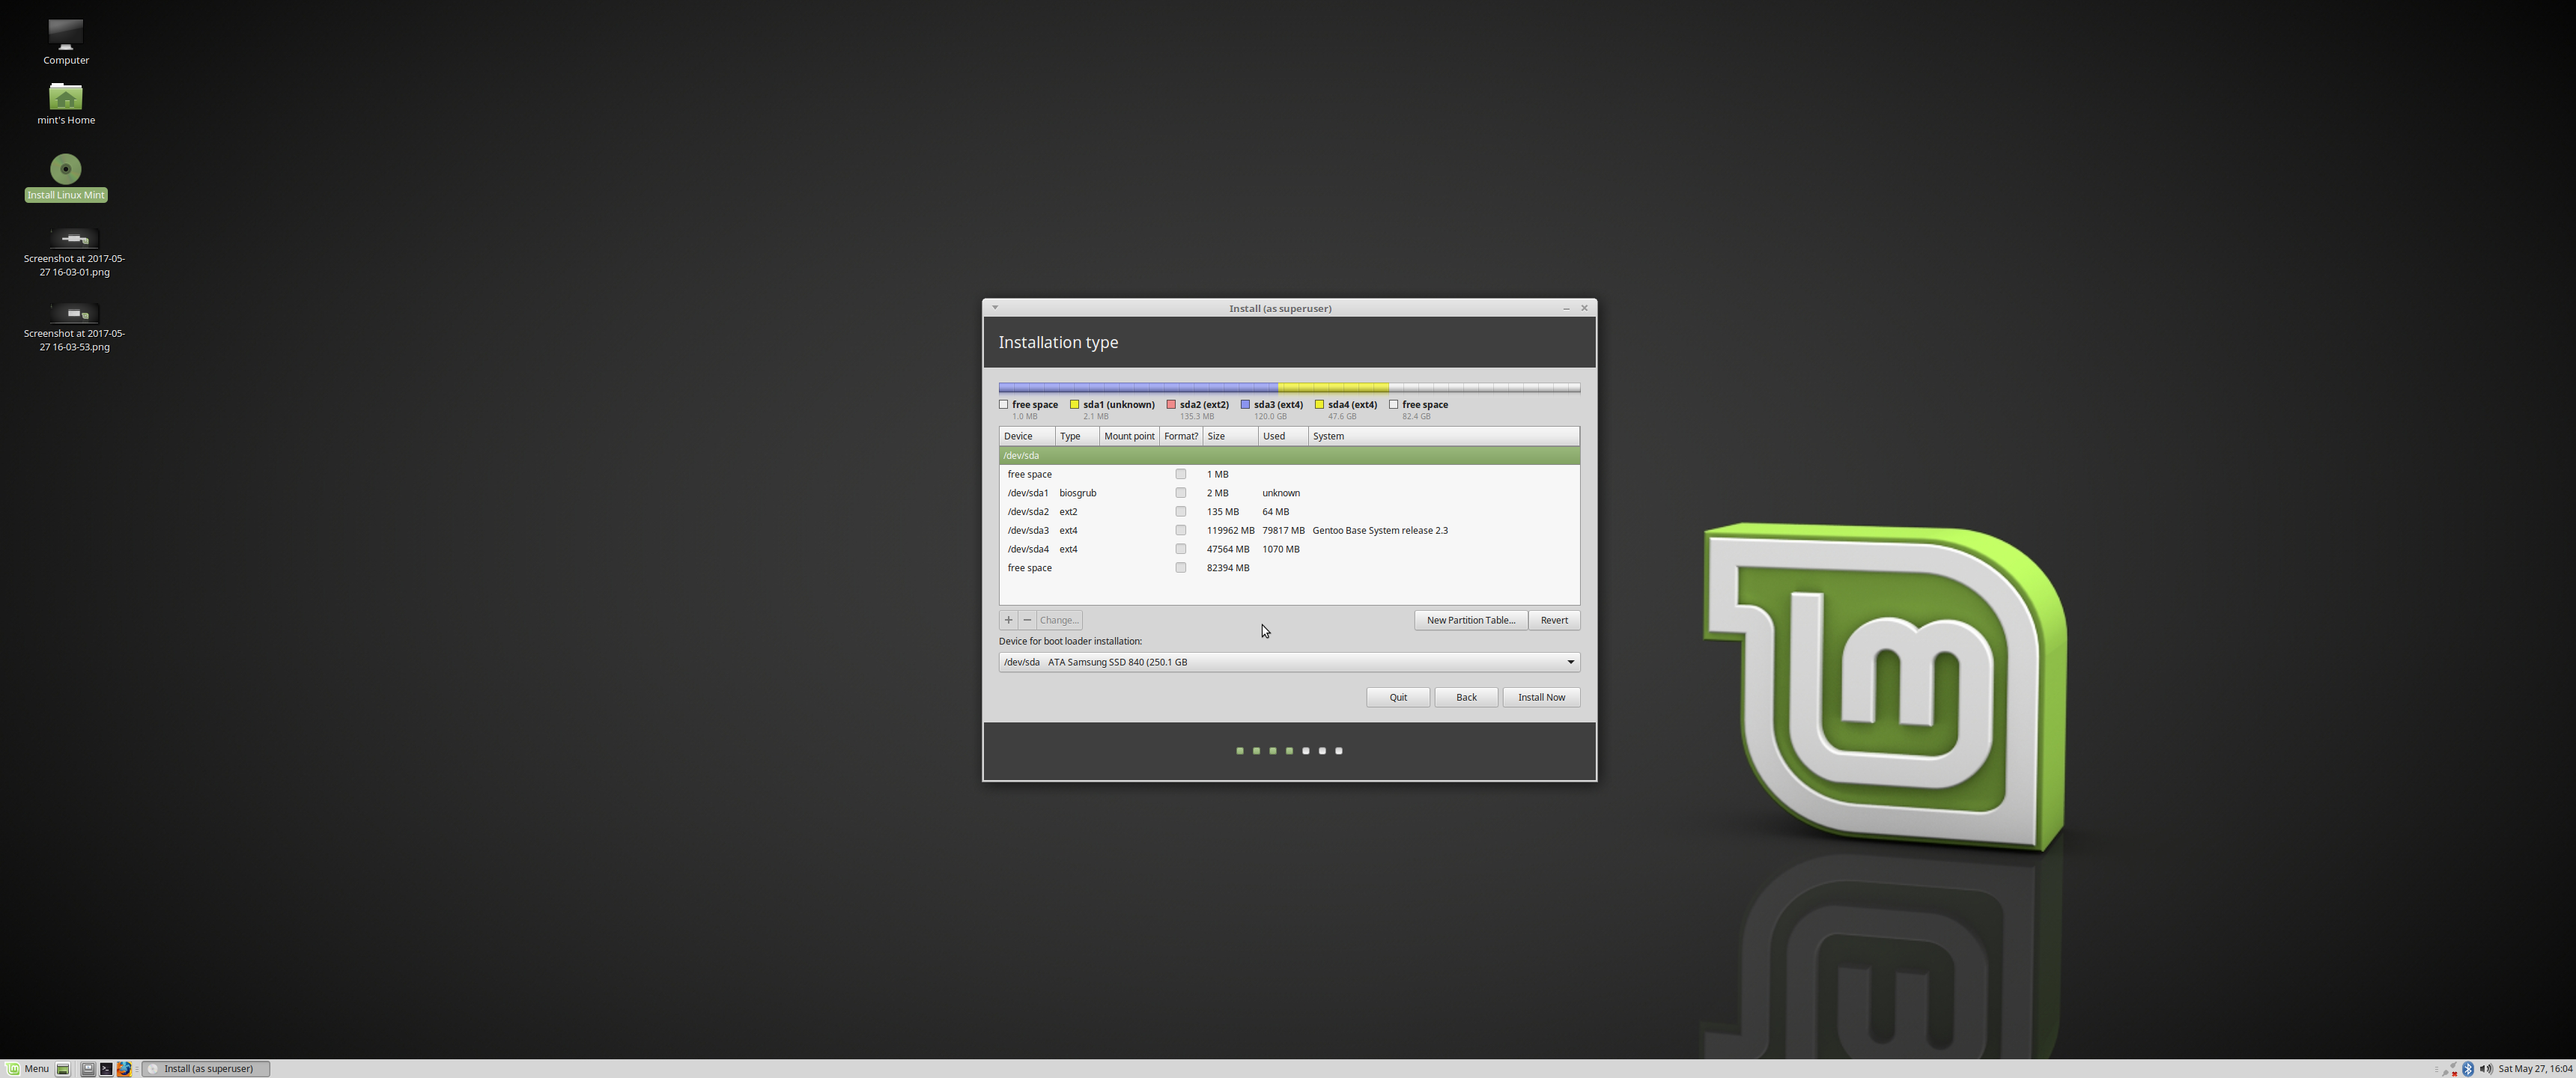Click New Partition Table... button
Image resolution: width=2576 pixels, height=1078 pixels.
coord(1470,620)
